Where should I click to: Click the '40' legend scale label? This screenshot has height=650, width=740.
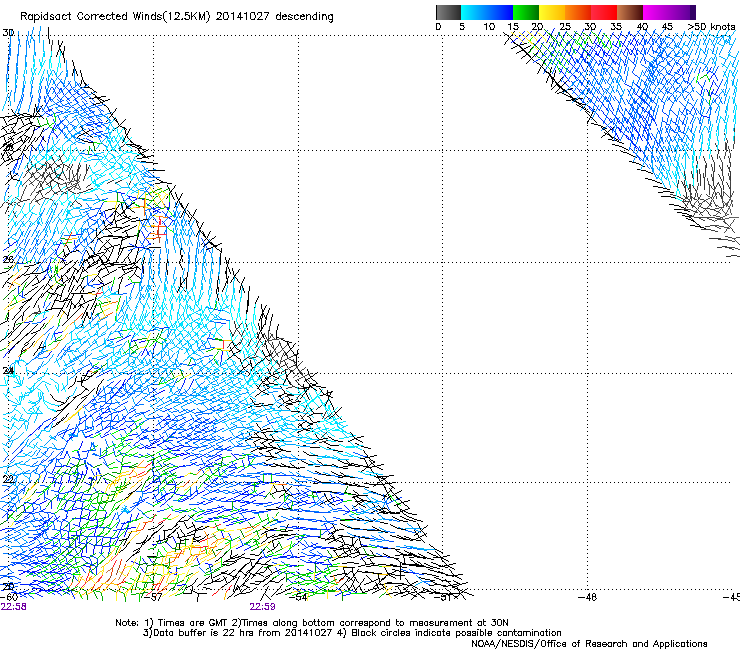click(x=642, y=27)
